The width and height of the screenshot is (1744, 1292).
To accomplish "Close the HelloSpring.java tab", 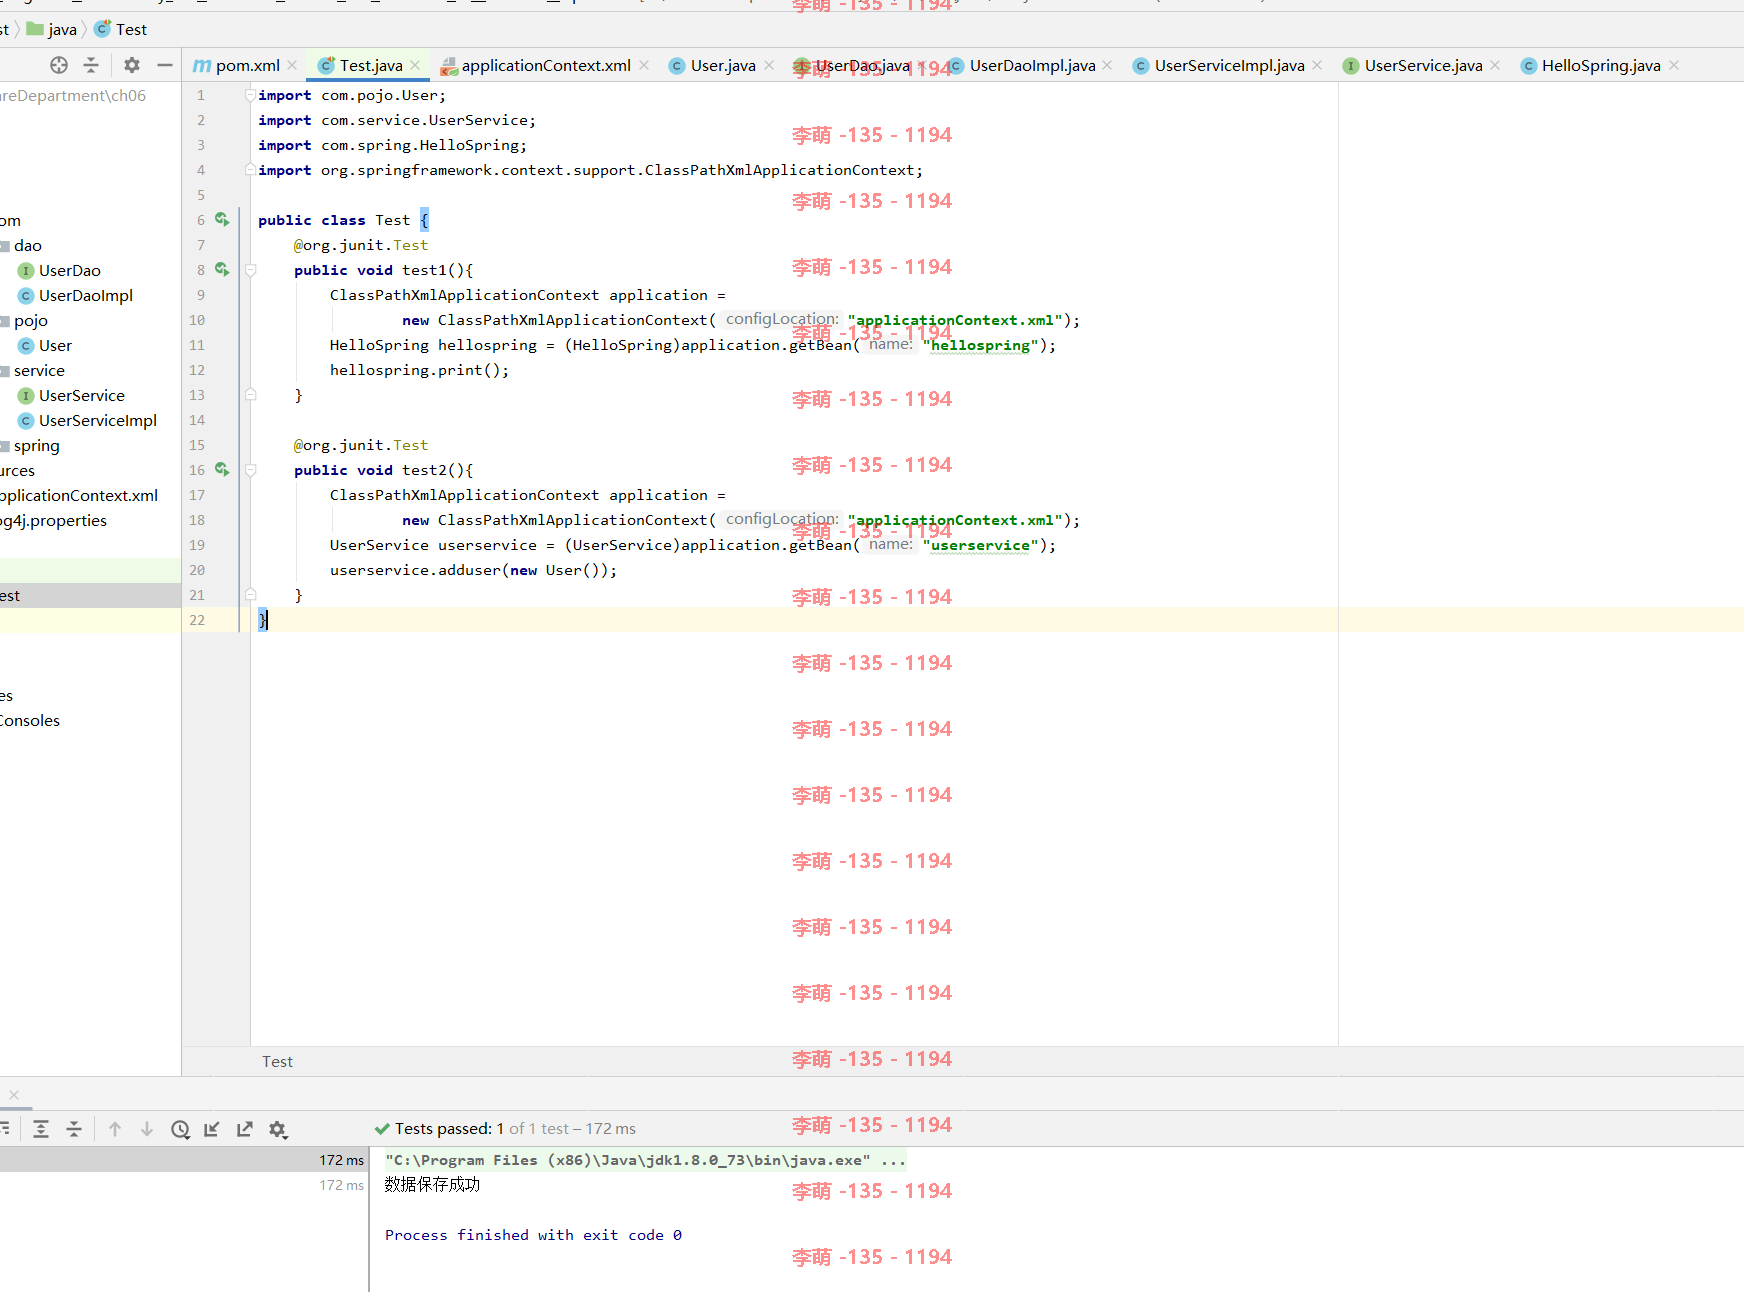I will pos(1674,65).
